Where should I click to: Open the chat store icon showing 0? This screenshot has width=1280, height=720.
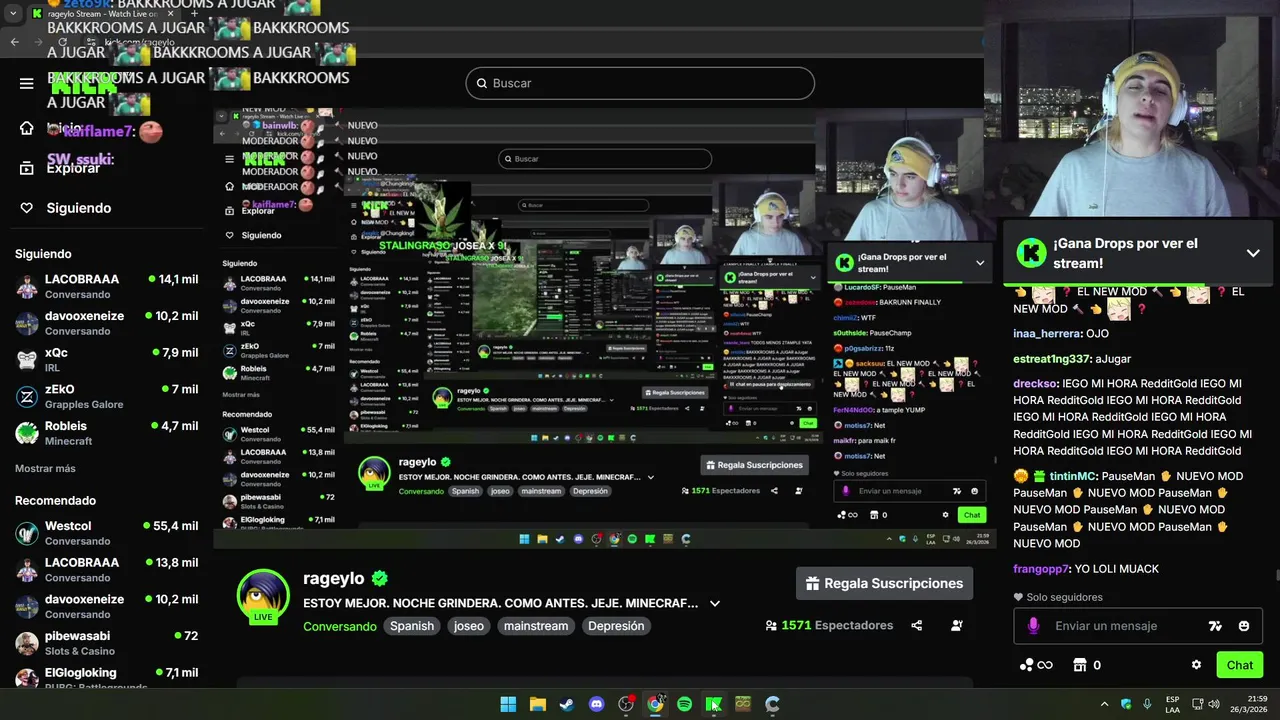[1087, 665]
